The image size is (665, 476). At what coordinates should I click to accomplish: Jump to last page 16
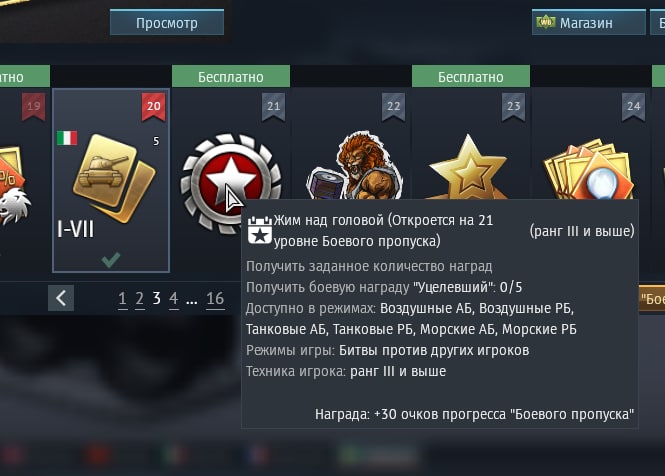click(215, 299)
